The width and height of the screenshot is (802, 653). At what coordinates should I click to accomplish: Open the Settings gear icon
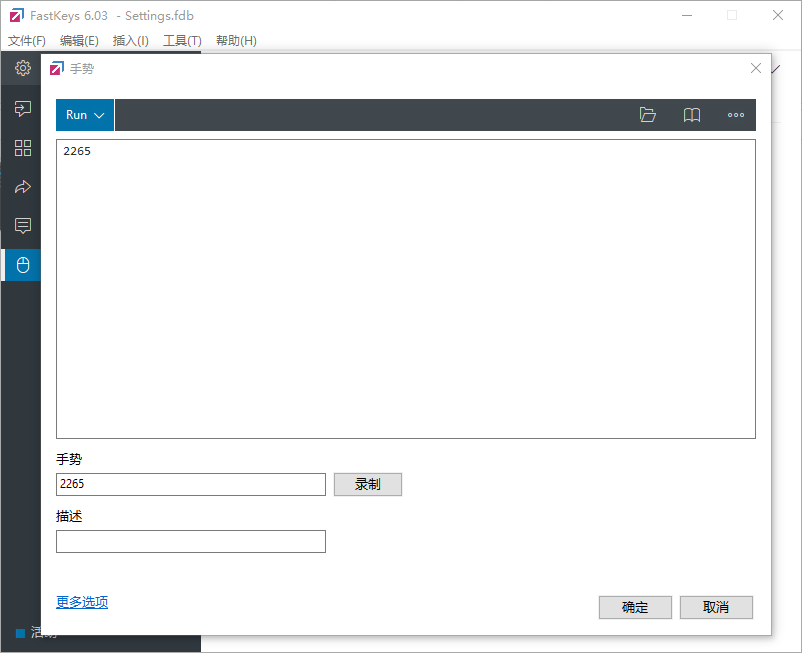[21, 68]
